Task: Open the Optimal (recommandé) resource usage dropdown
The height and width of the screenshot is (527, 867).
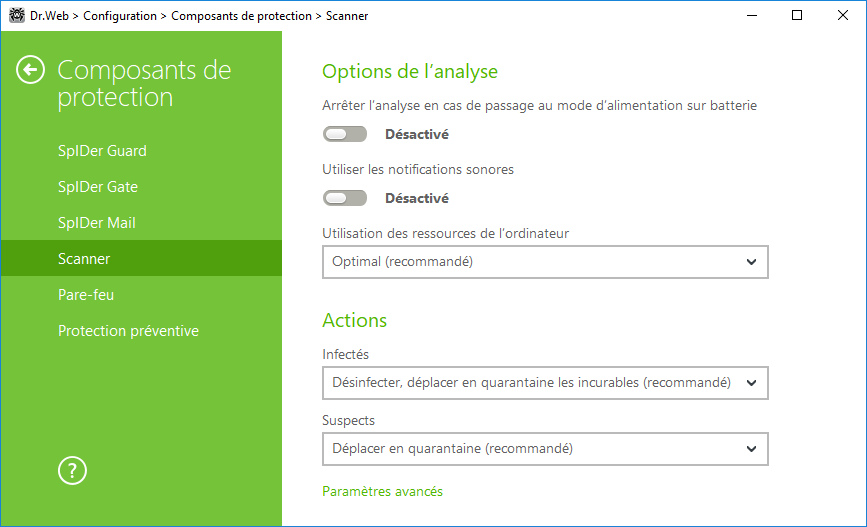Action: 545,262
